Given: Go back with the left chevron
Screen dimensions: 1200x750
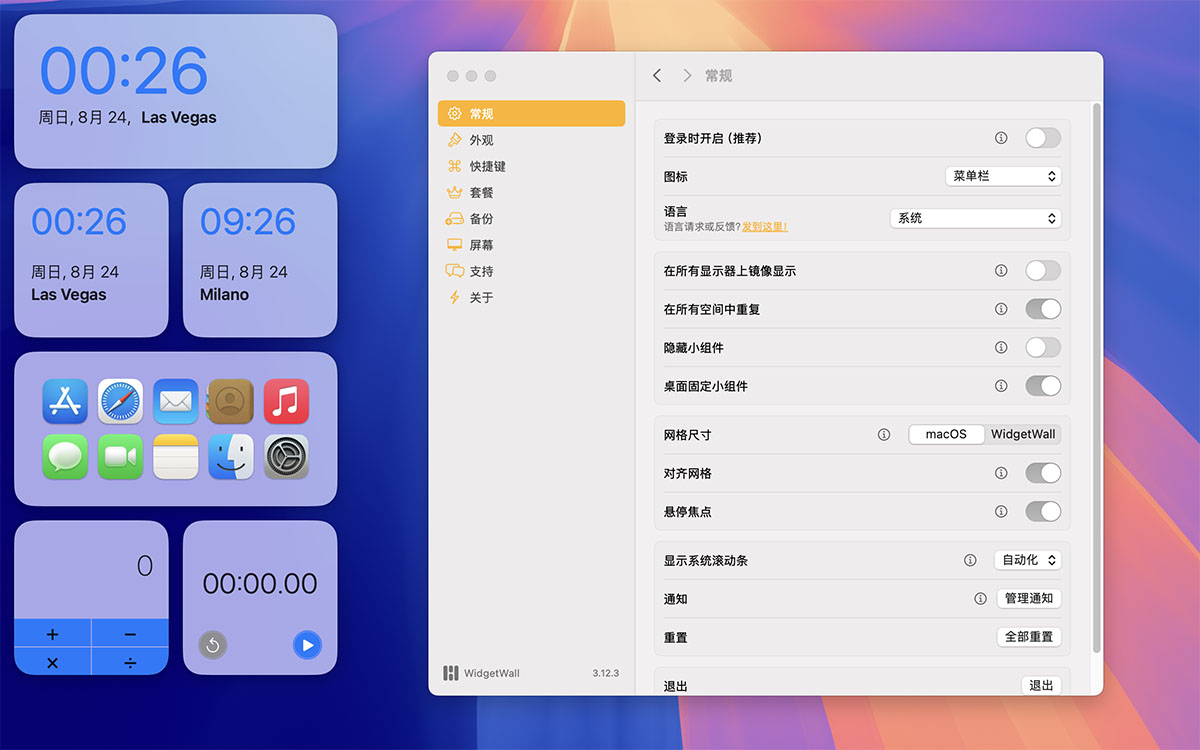Looking at the screenshot, I should pos(657,76).
